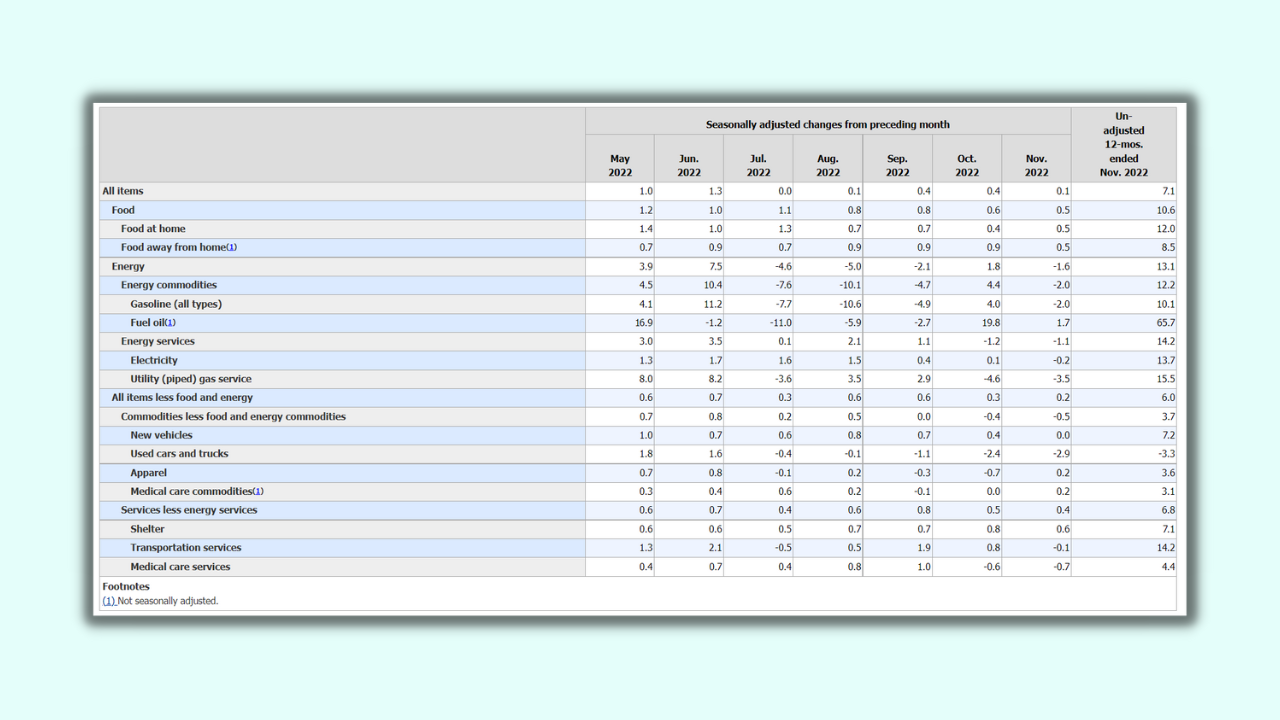The width and height of the screenshot is (1280, 720).
Task: Select Energy commodities Jun. 2022 value 10.4
Action: 712,285
